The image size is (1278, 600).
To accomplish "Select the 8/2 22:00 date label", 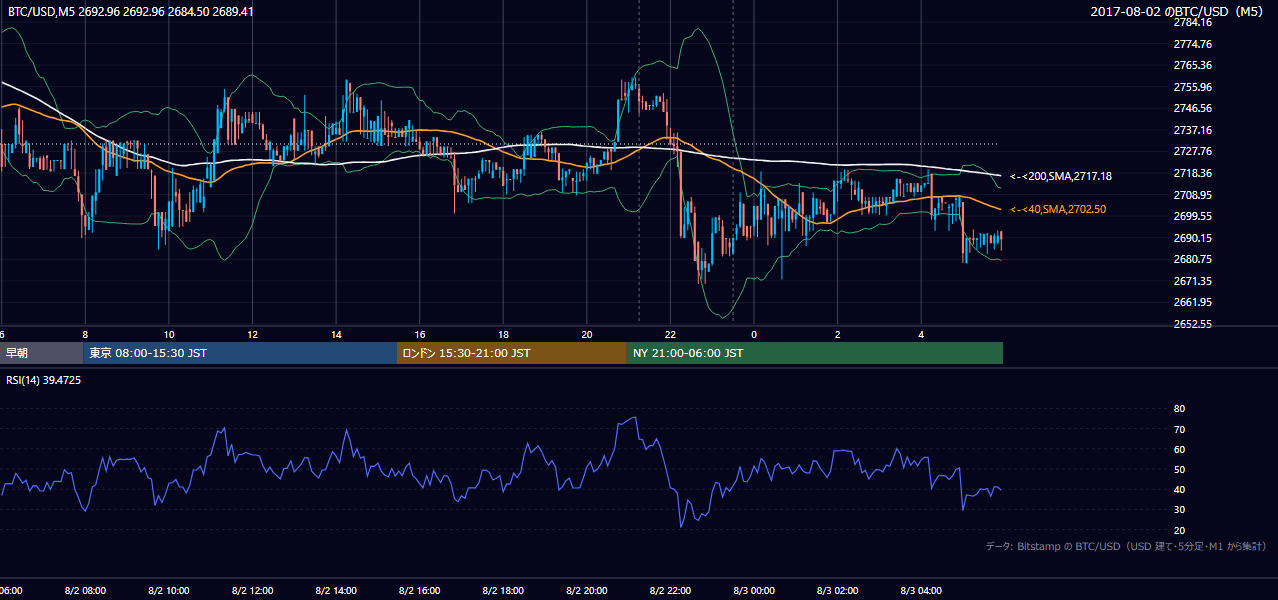I will tap(671, 590).
